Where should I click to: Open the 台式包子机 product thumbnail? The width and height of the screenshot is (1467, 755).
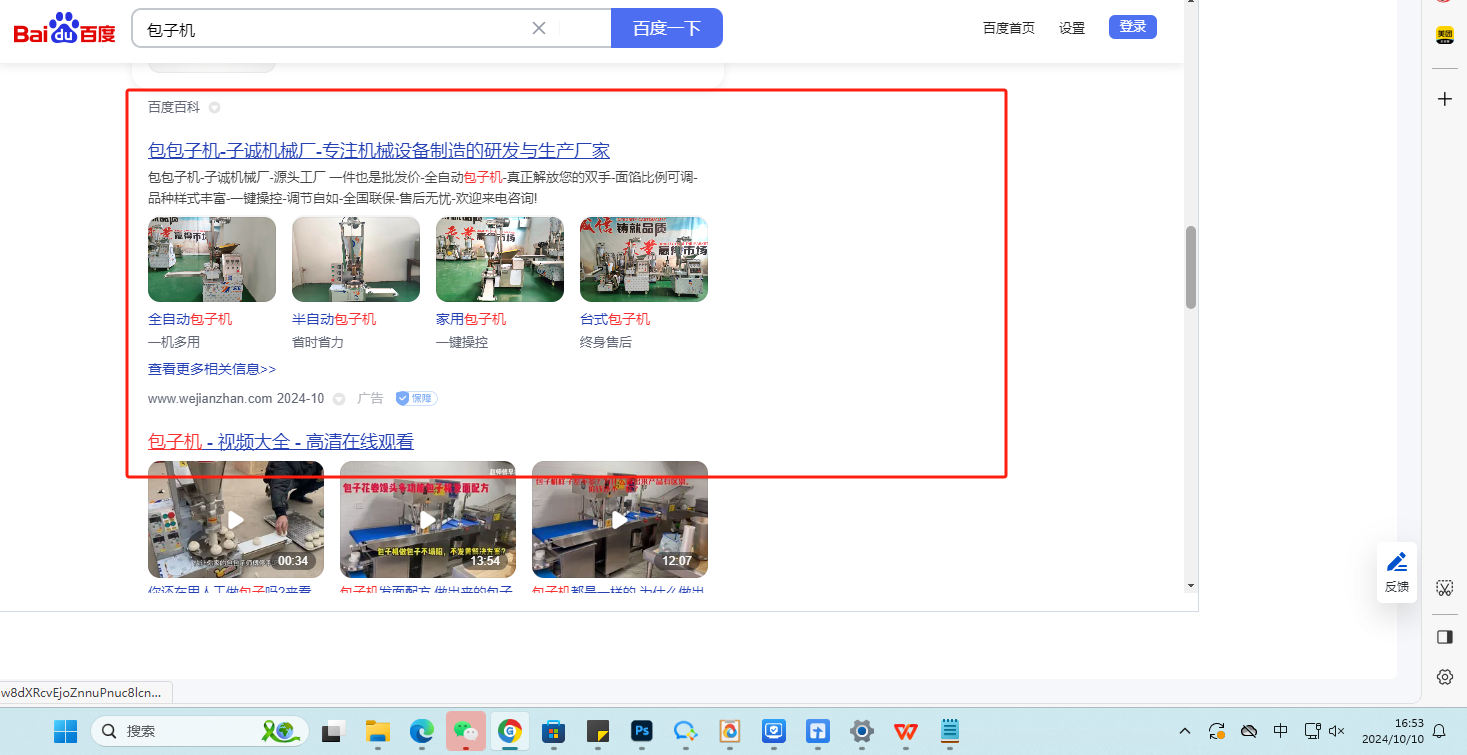tap(644, 259)
